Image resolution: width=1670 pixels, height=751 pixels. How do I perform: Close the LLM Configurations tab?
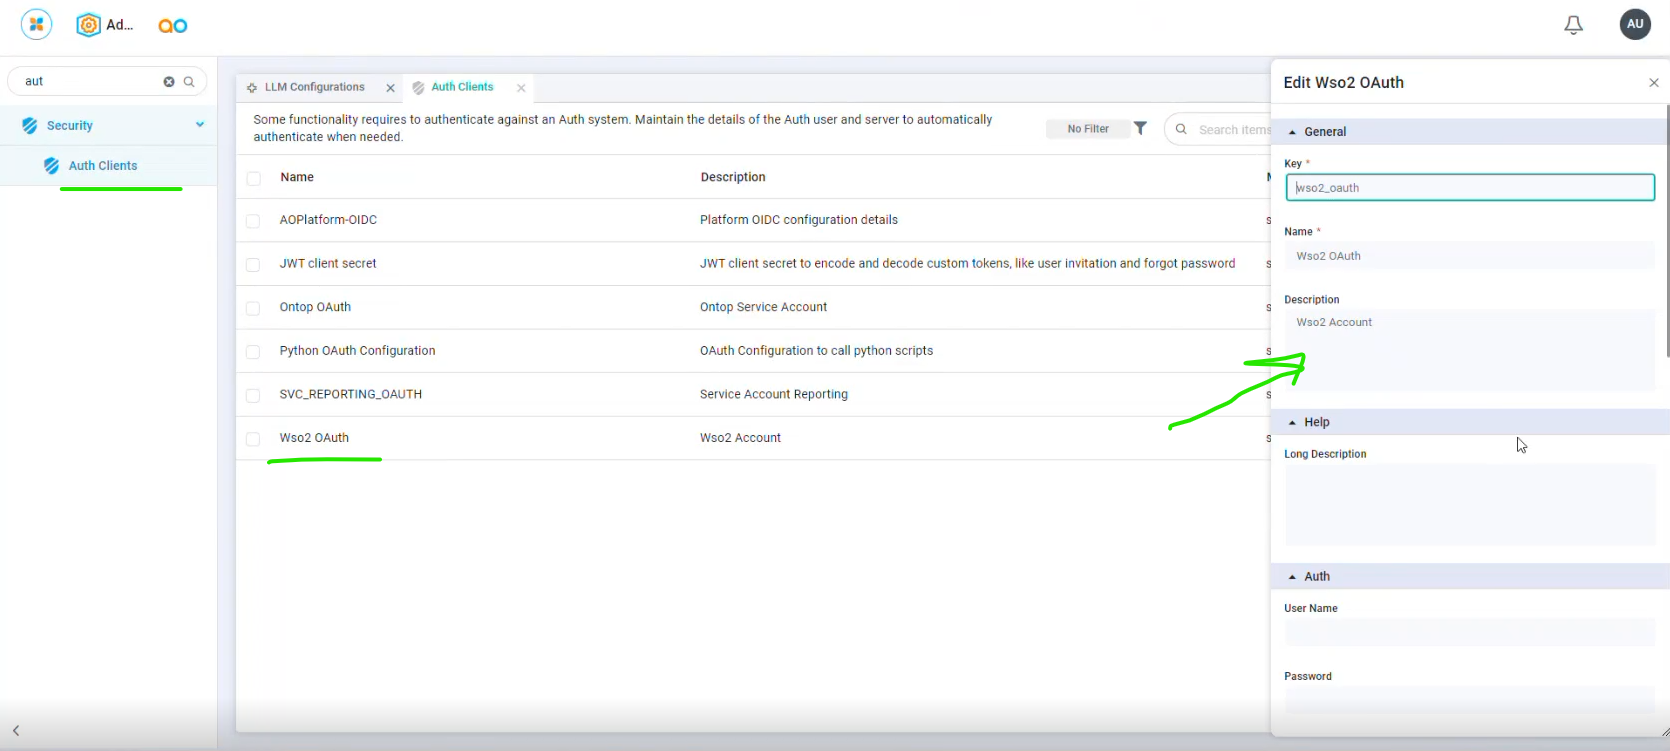391,88
